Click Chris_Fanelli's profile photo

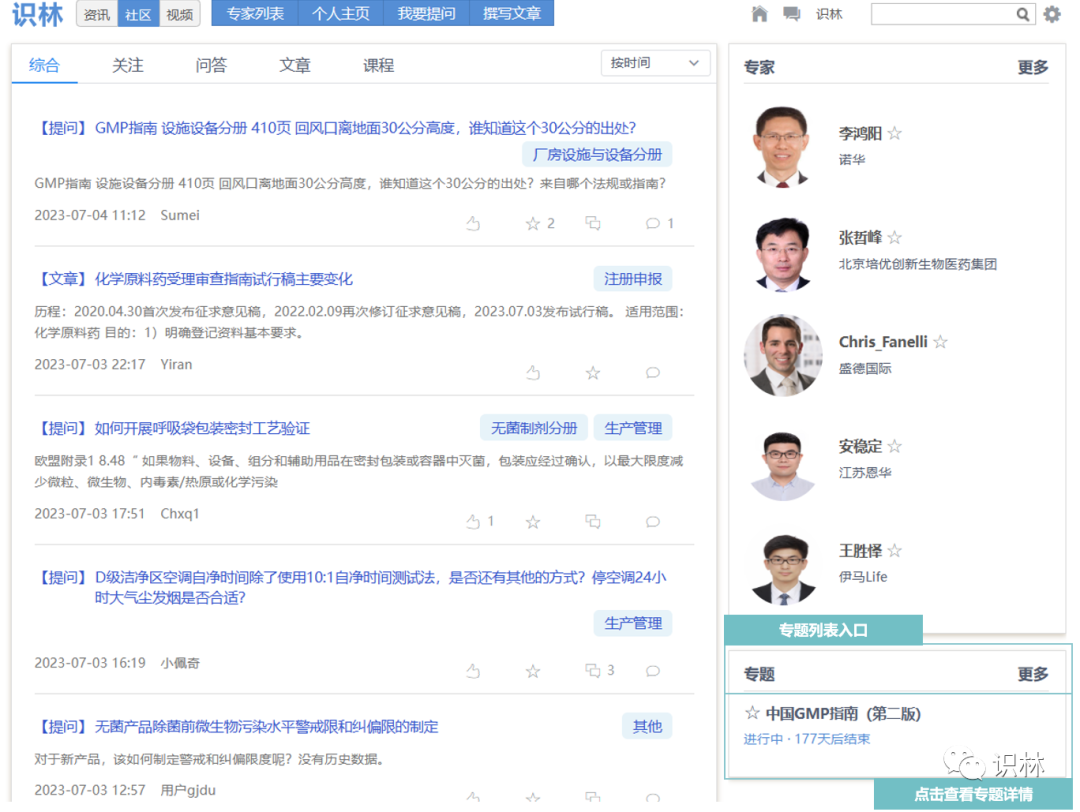coord(783,355)
